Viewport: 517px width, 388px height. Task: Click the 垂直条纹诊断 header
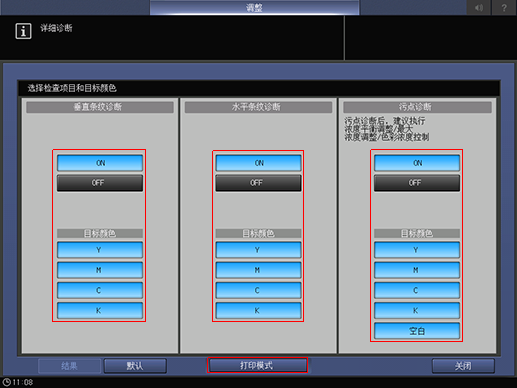pyautogui.click(x=100, y=107)
